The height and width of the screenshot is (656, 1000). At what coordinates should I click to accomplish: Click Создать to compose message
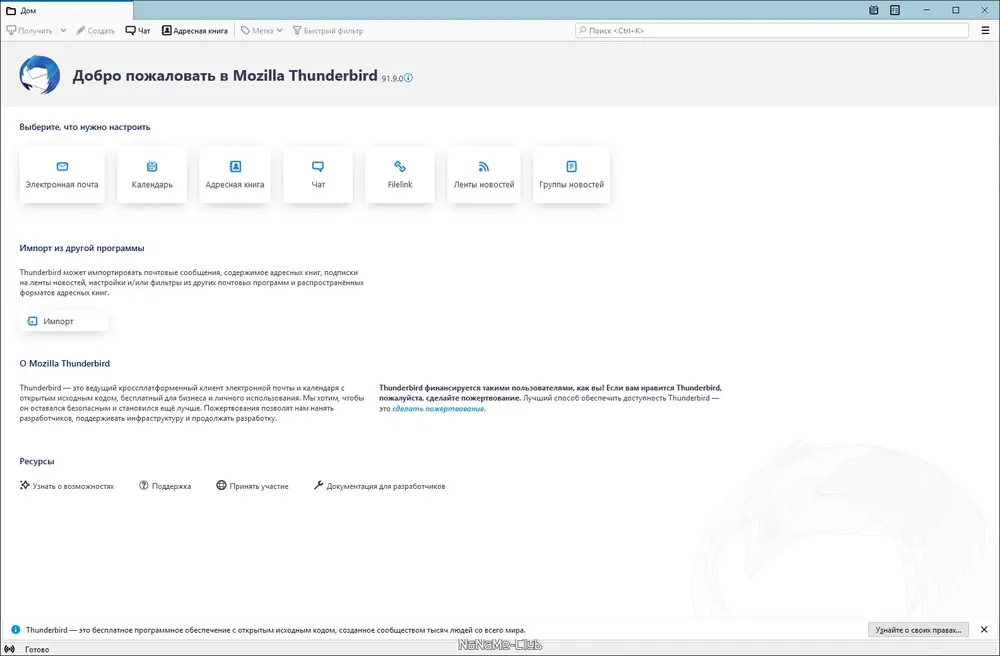[95, 31]
